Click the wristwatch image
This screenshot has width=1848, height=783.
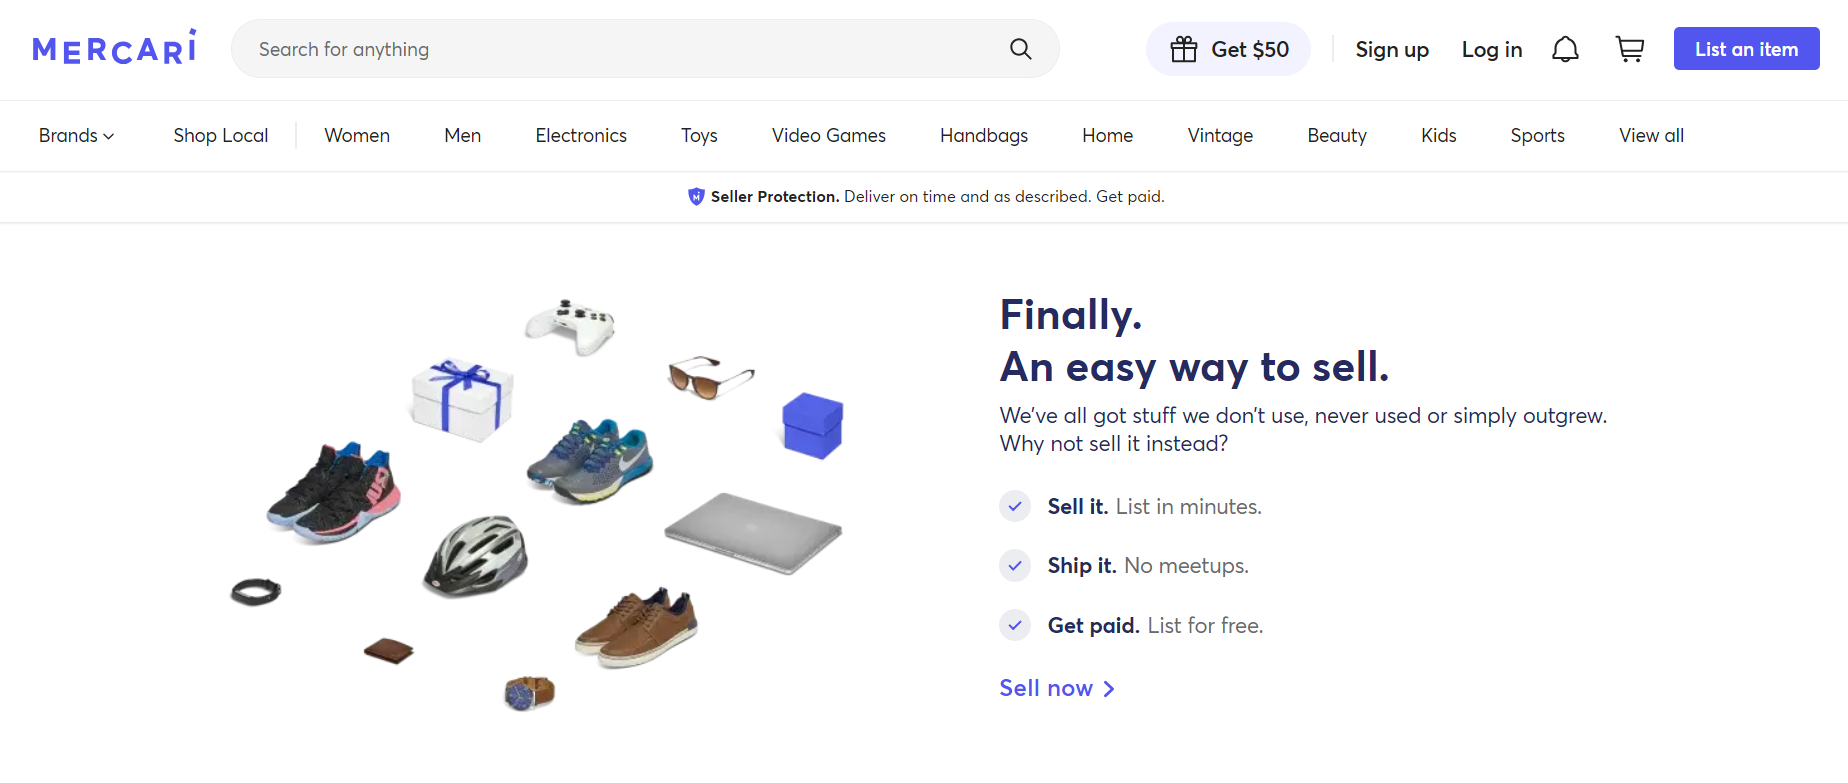(530, 692)
